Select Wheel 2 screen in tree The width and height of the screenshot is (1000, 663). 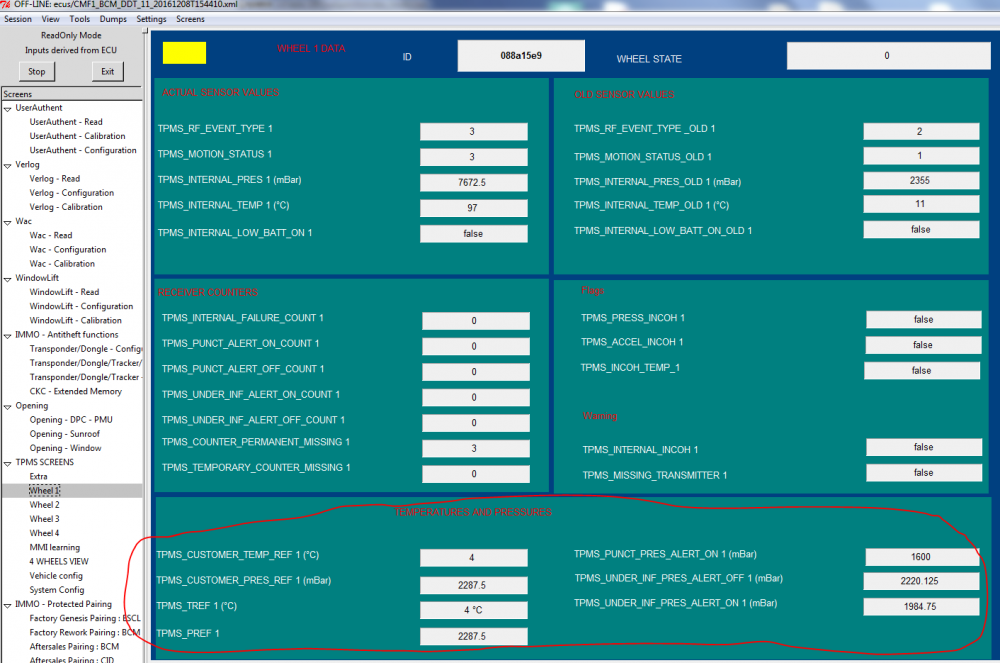tap(45, 505)
